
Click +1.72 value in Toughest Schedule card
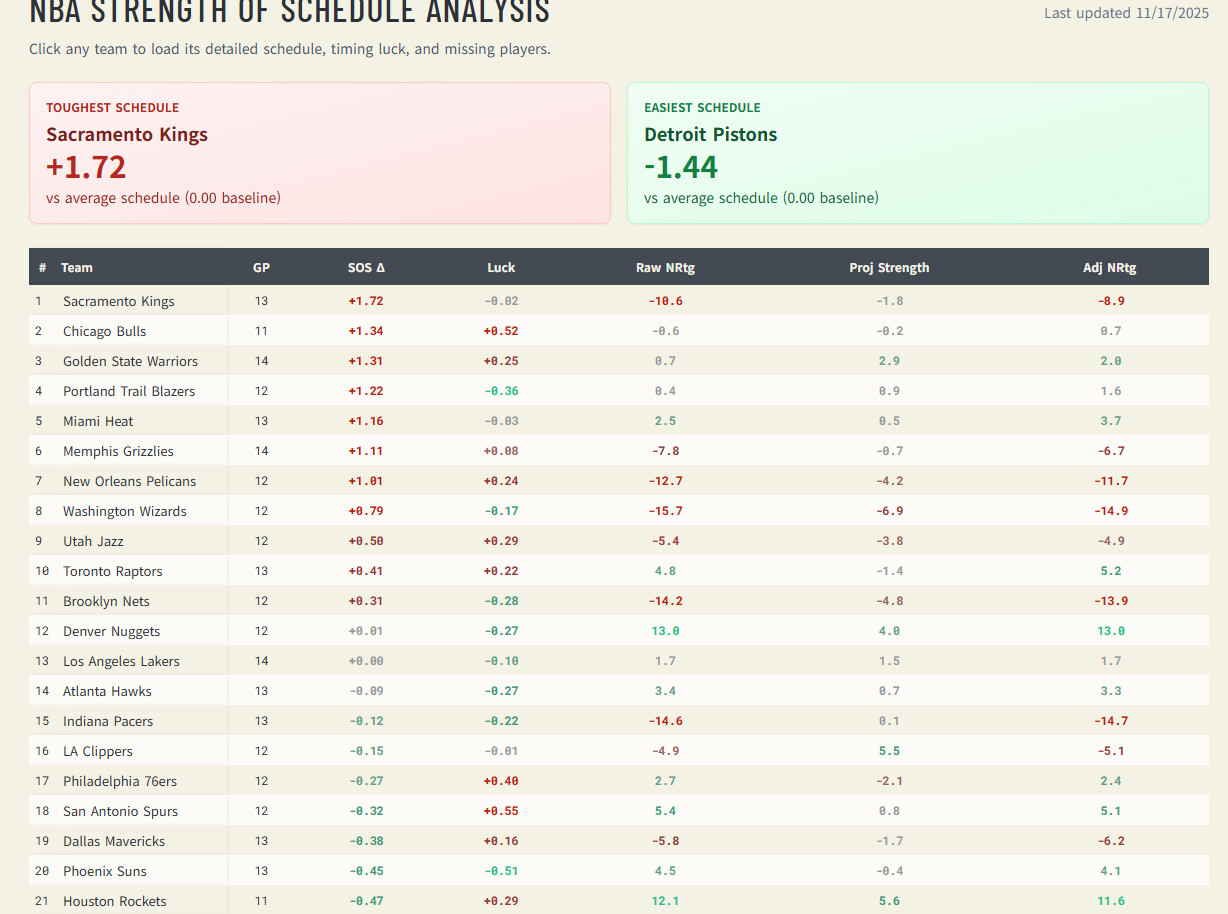coord(86,167)
